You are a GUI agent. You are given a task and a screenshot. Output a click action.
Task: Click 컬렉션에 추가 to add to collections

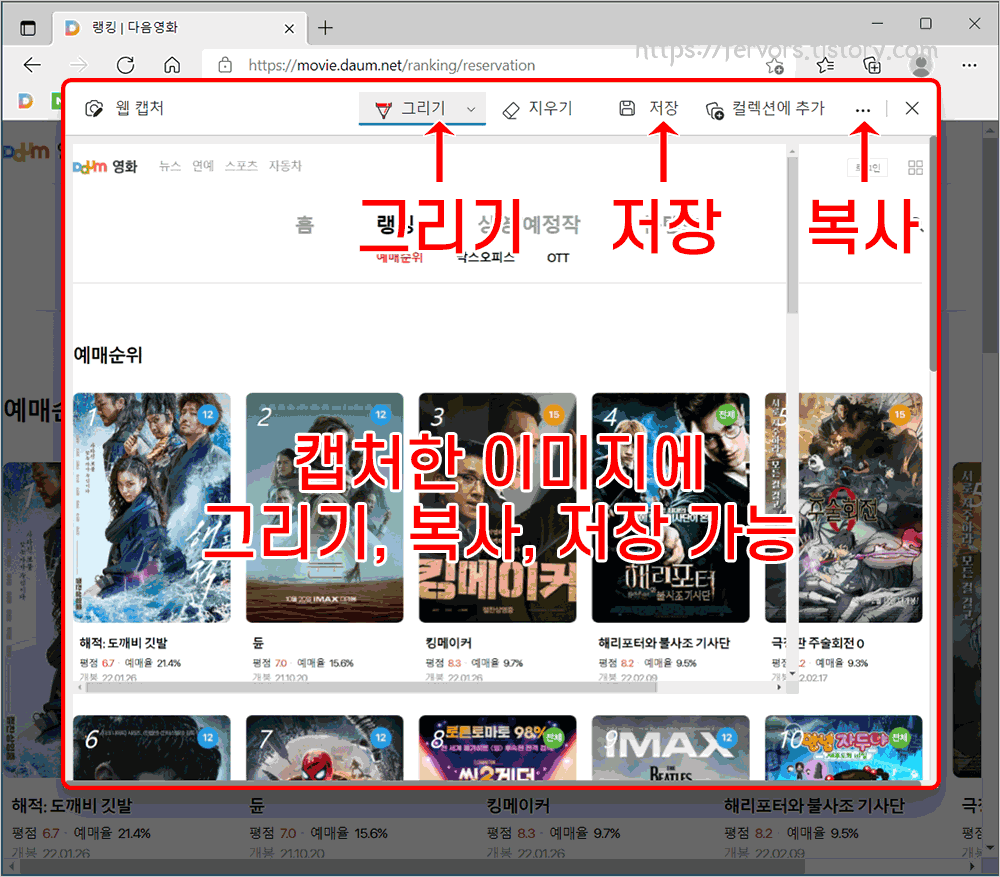[765, 108]
